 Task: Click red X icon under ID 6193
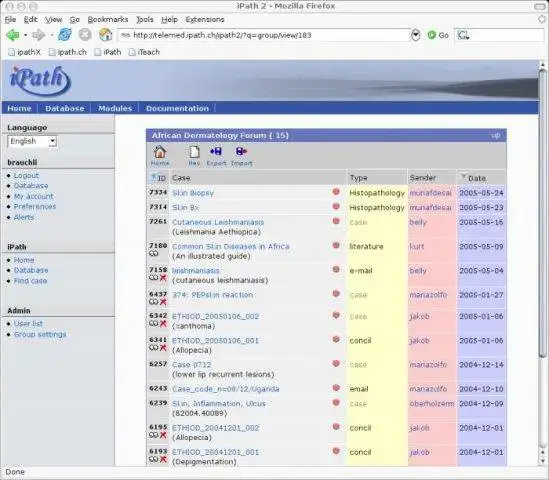163,459
